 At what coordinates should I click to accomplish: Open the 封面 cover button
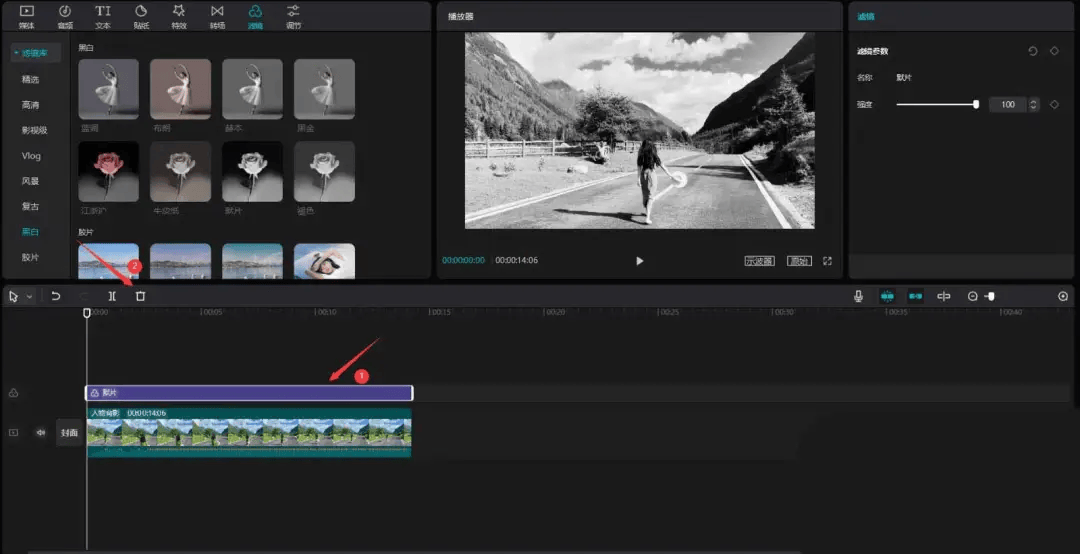coord(69,433)
